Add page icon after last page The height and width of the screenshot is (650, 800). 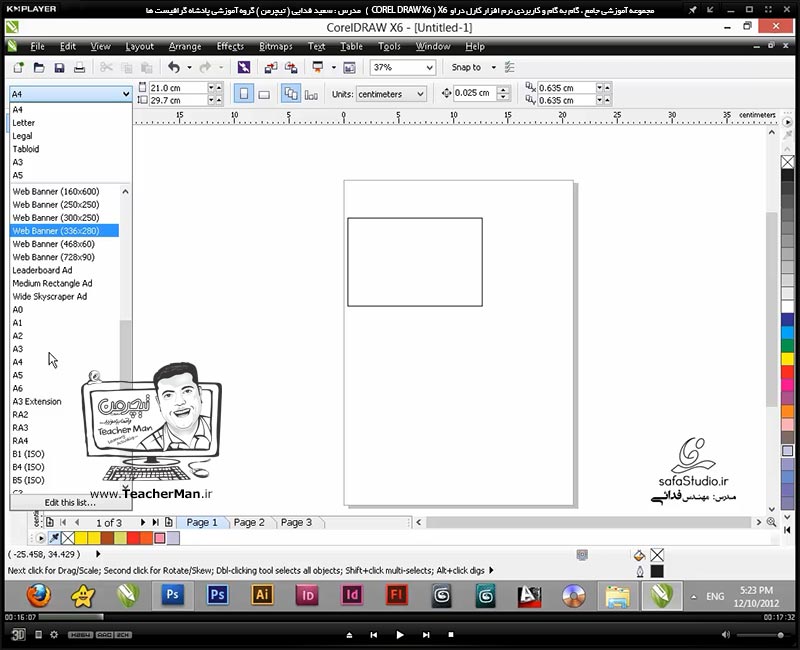169,522
